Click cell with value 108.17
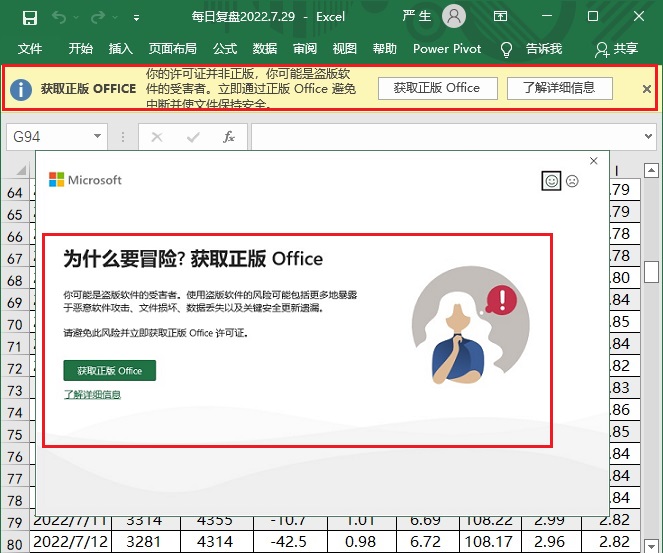 click(x=490, y=541)
